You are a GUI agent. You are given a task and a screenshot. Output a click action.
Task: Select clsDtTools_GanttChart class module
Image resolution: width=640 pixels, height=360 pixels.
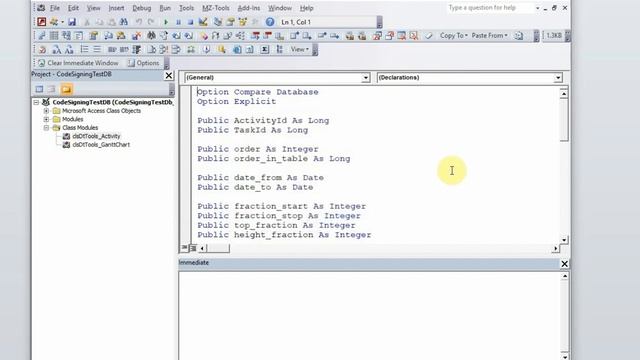click(101, 144)
